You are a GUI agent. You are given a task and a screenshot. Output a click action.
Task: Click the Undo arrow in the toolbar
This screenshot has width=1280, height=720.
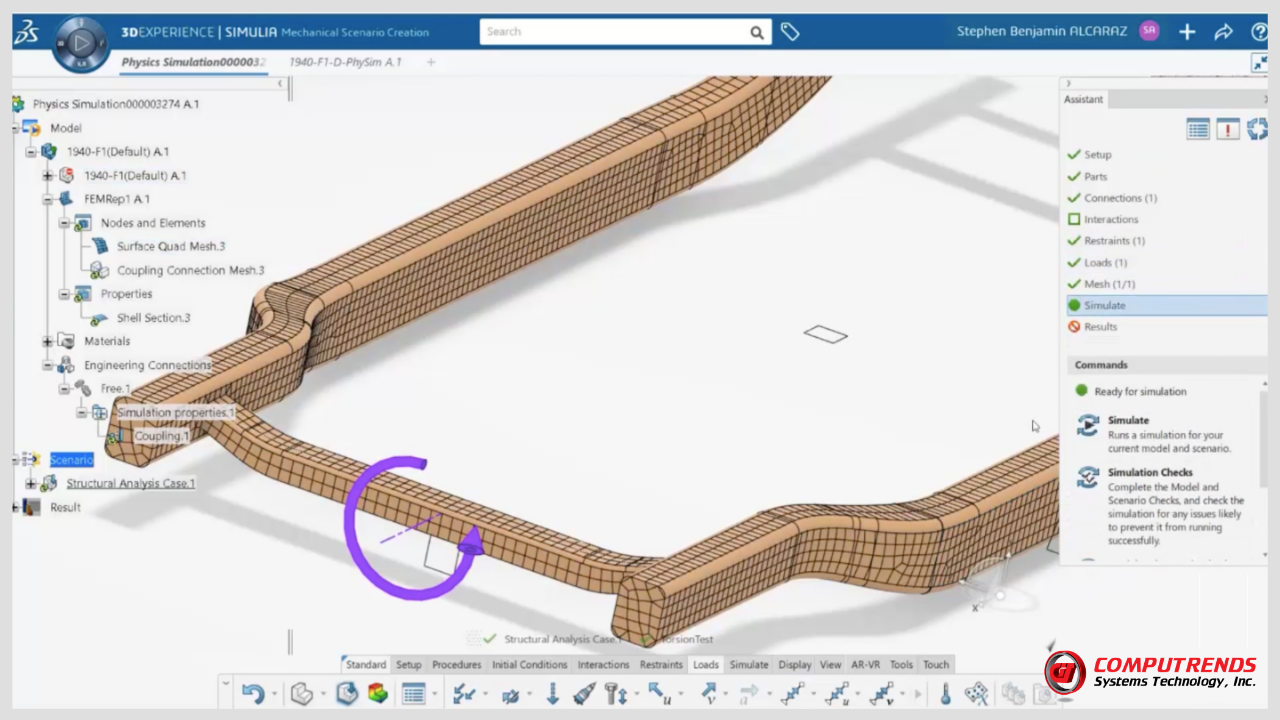point(253,693)
